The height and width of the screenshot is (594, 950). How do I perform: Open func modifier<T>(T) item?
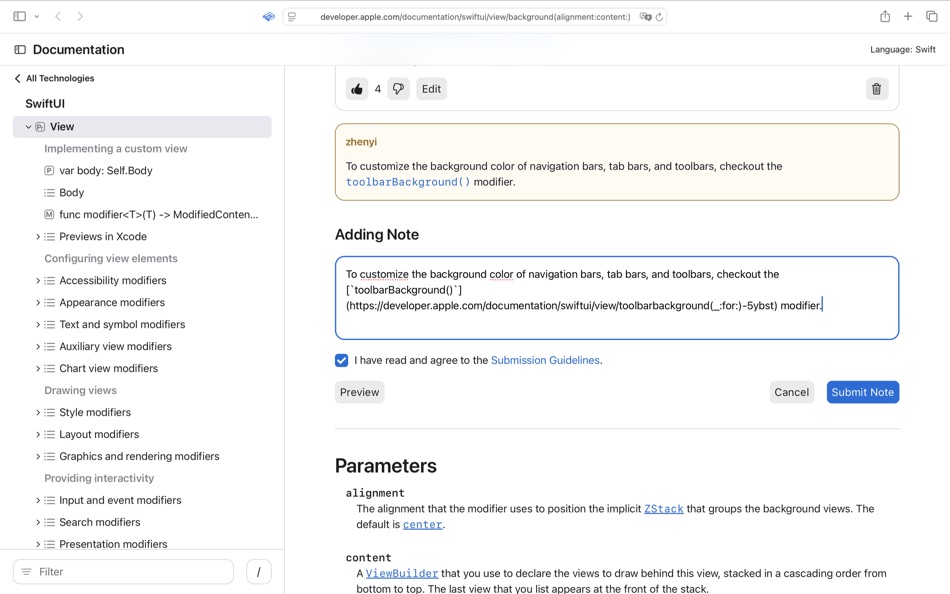click(158, 215)
